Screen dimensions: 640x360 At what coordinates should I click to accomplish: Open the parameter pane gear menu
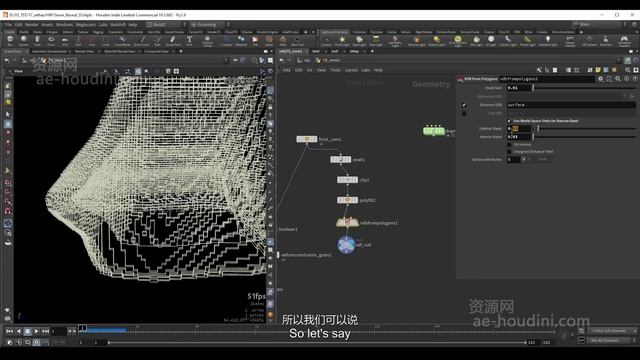coord(601,79)
